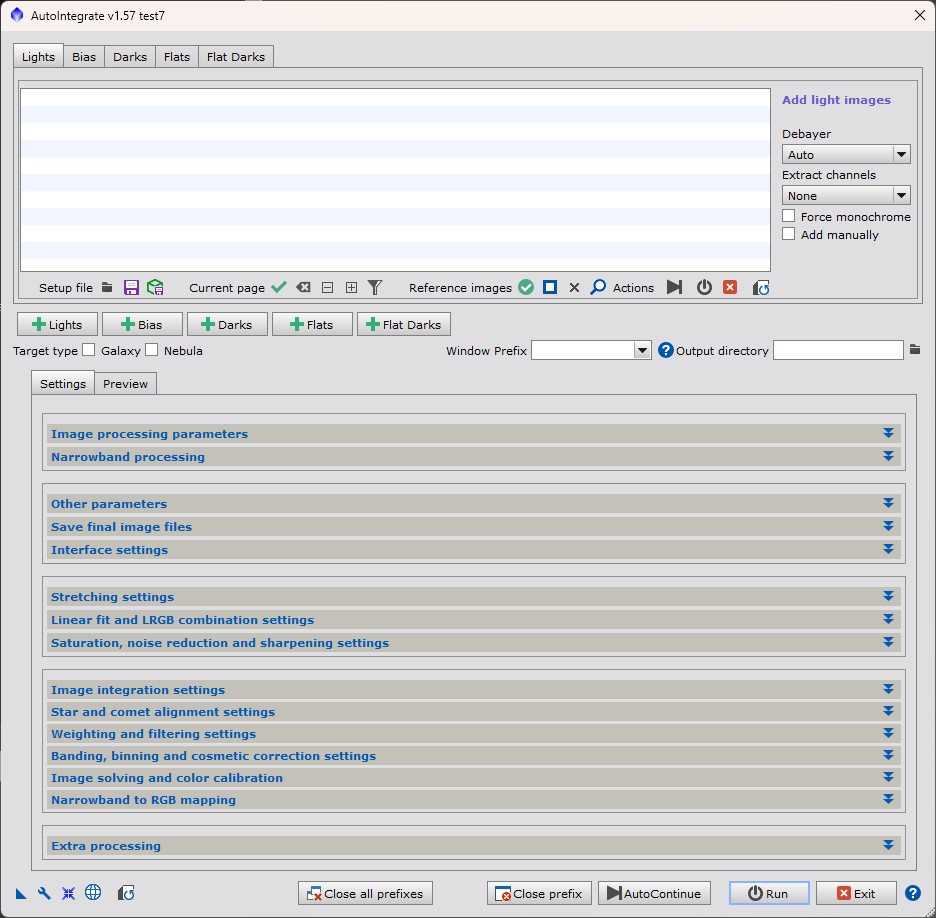Switch to the Flats tab
Viewport: 936px width, 918px height.
pyautogui.click(x=177, y=57)
